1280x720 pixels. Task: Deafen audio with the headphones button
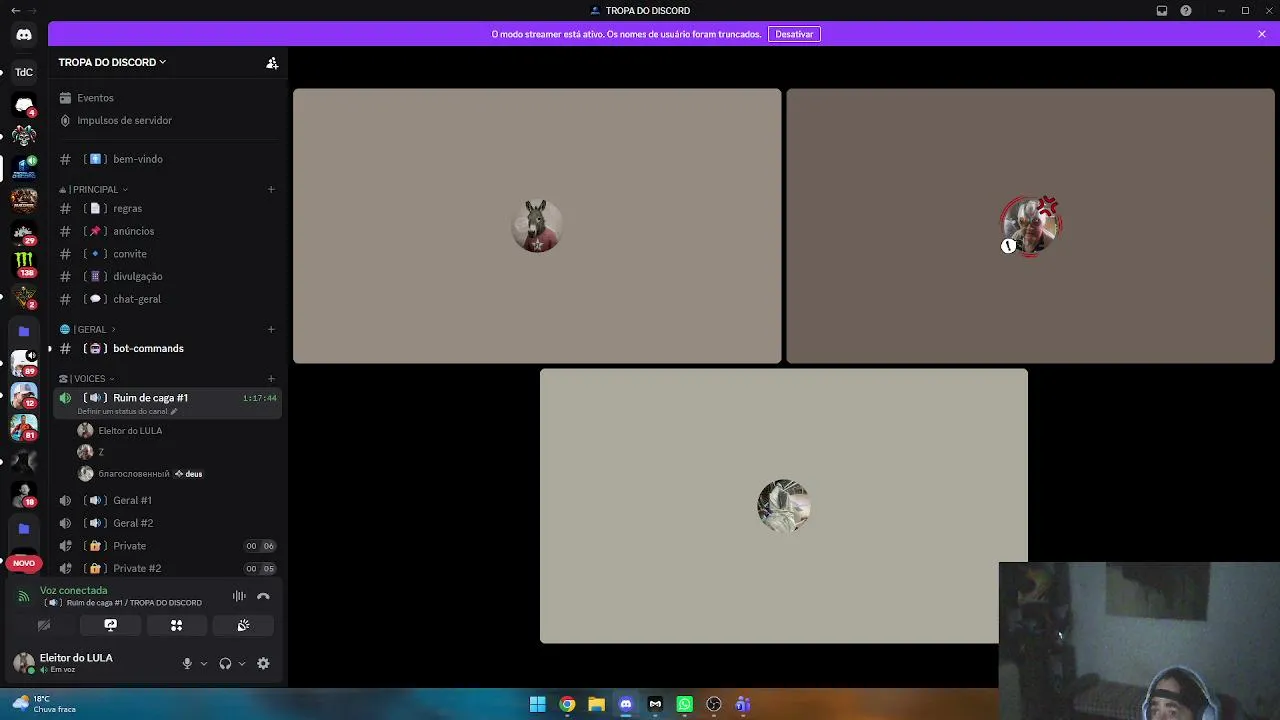225,663
